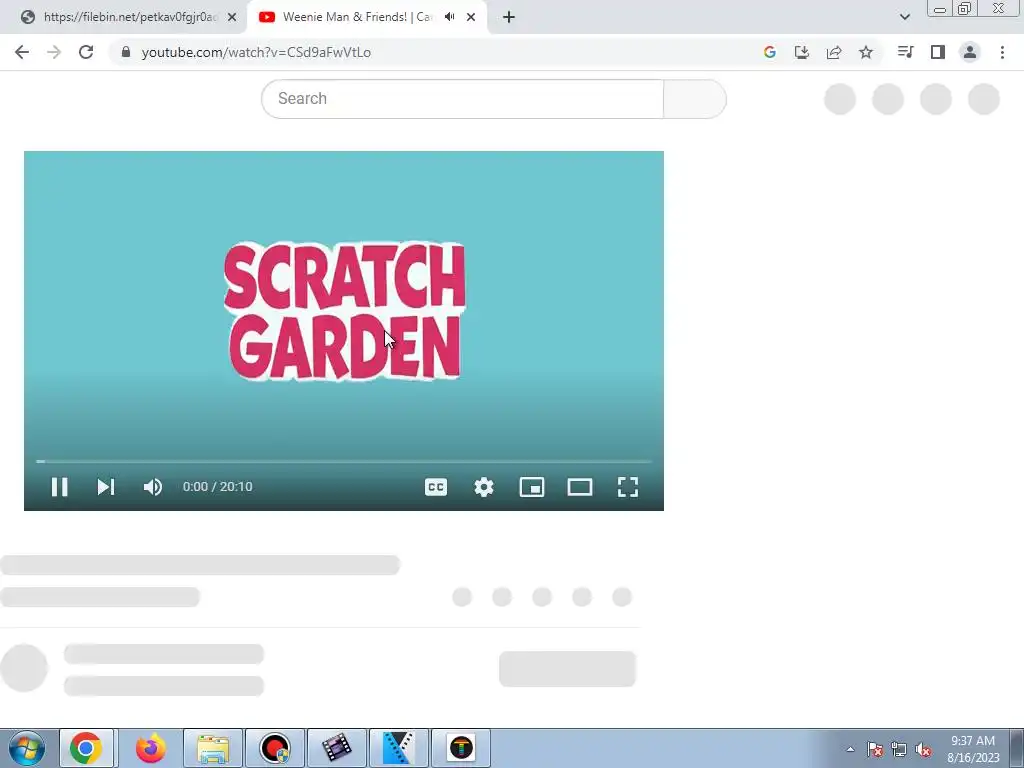Open clock showing 9:37 AM

click(x=973, y=749)
